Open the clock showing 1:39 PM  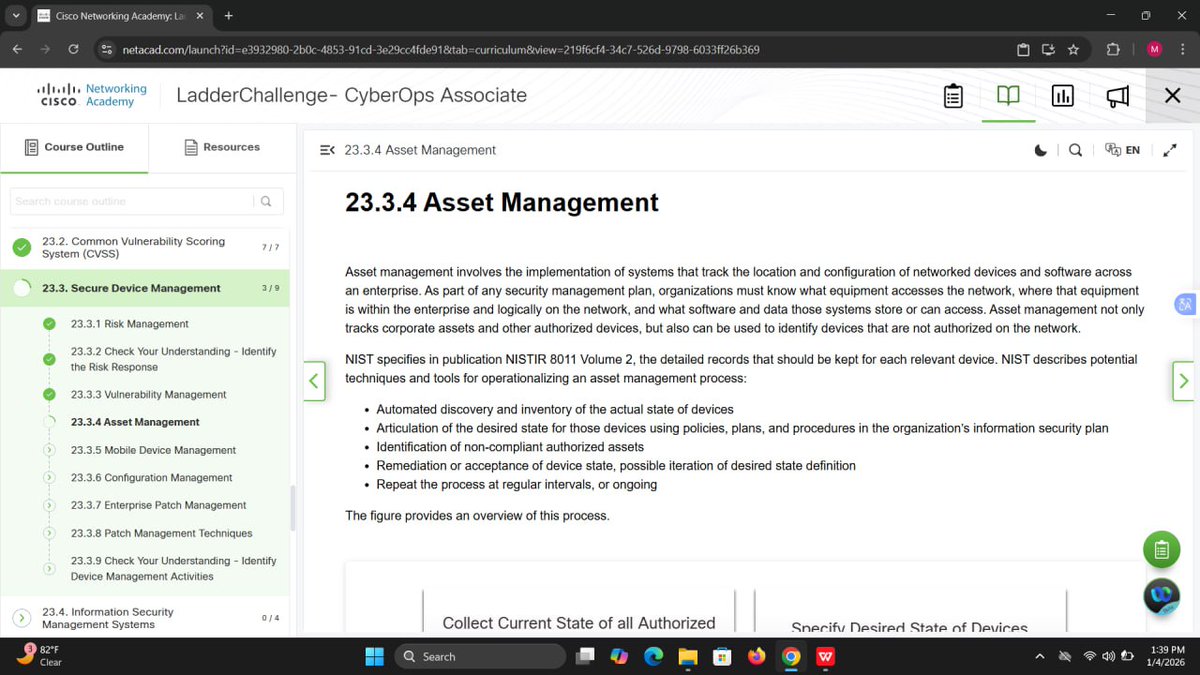click(1168, 656)
